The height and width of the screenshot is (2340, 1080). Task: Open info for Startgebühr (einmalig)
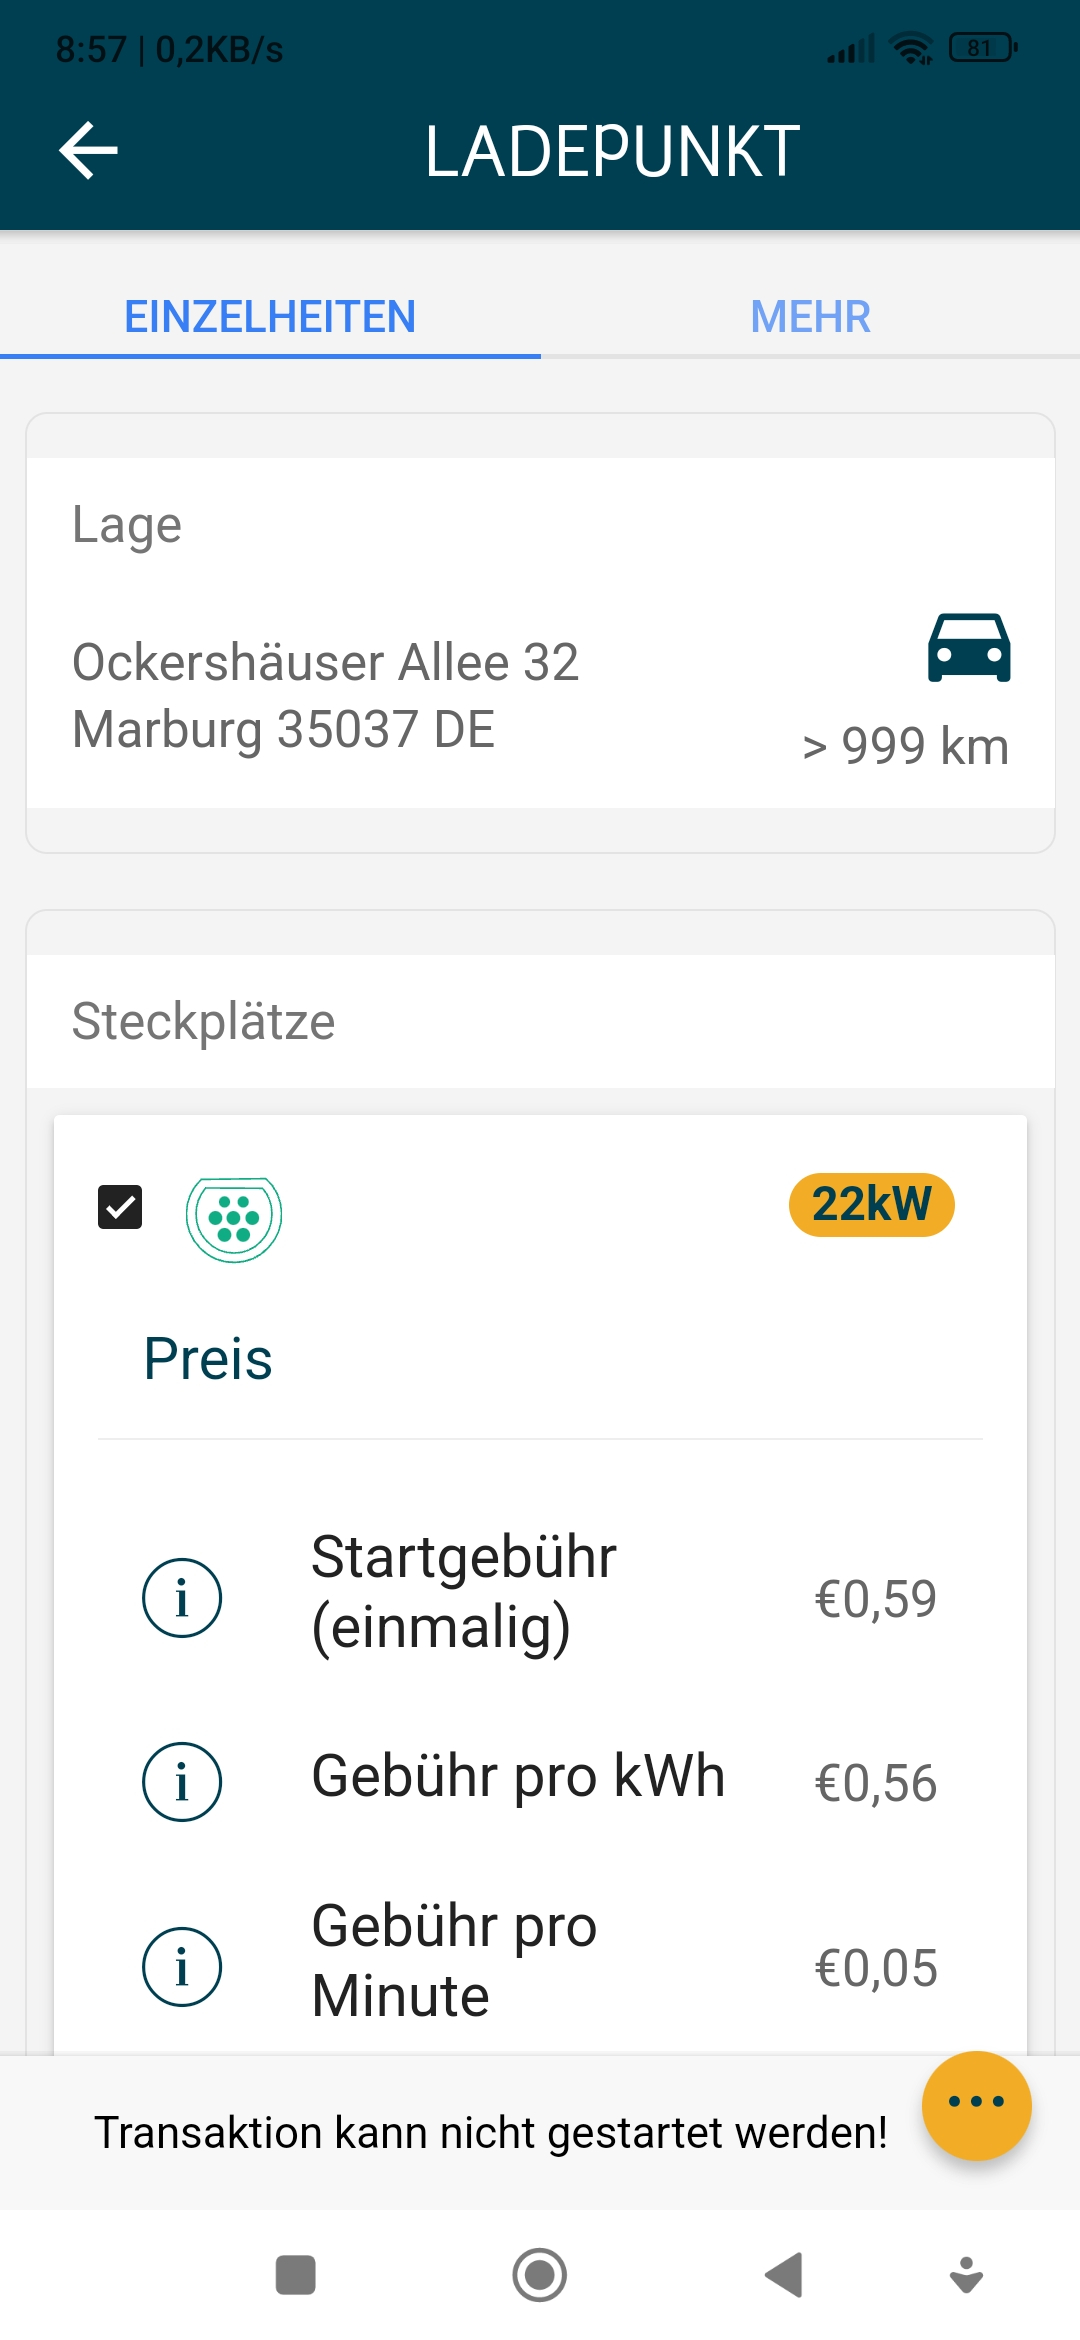coord(182,1597)
